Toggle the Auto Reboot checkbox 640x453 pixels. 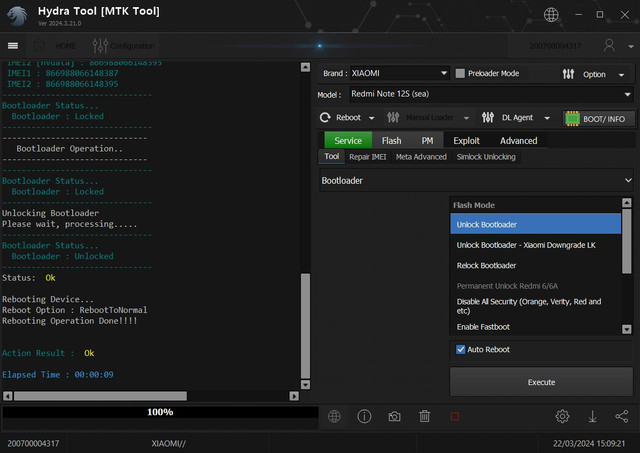coord(460,349)
